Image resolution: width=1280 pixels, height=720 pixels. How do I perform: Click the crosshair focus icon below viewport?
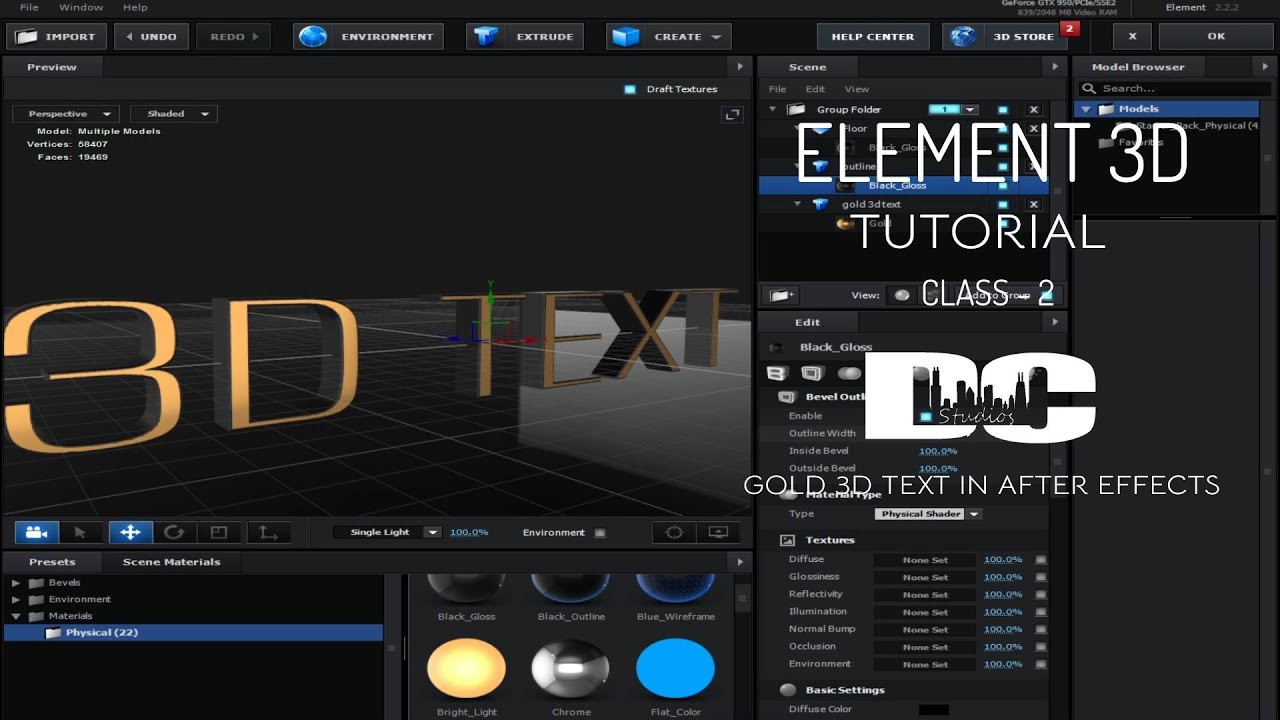pos(674,532)
